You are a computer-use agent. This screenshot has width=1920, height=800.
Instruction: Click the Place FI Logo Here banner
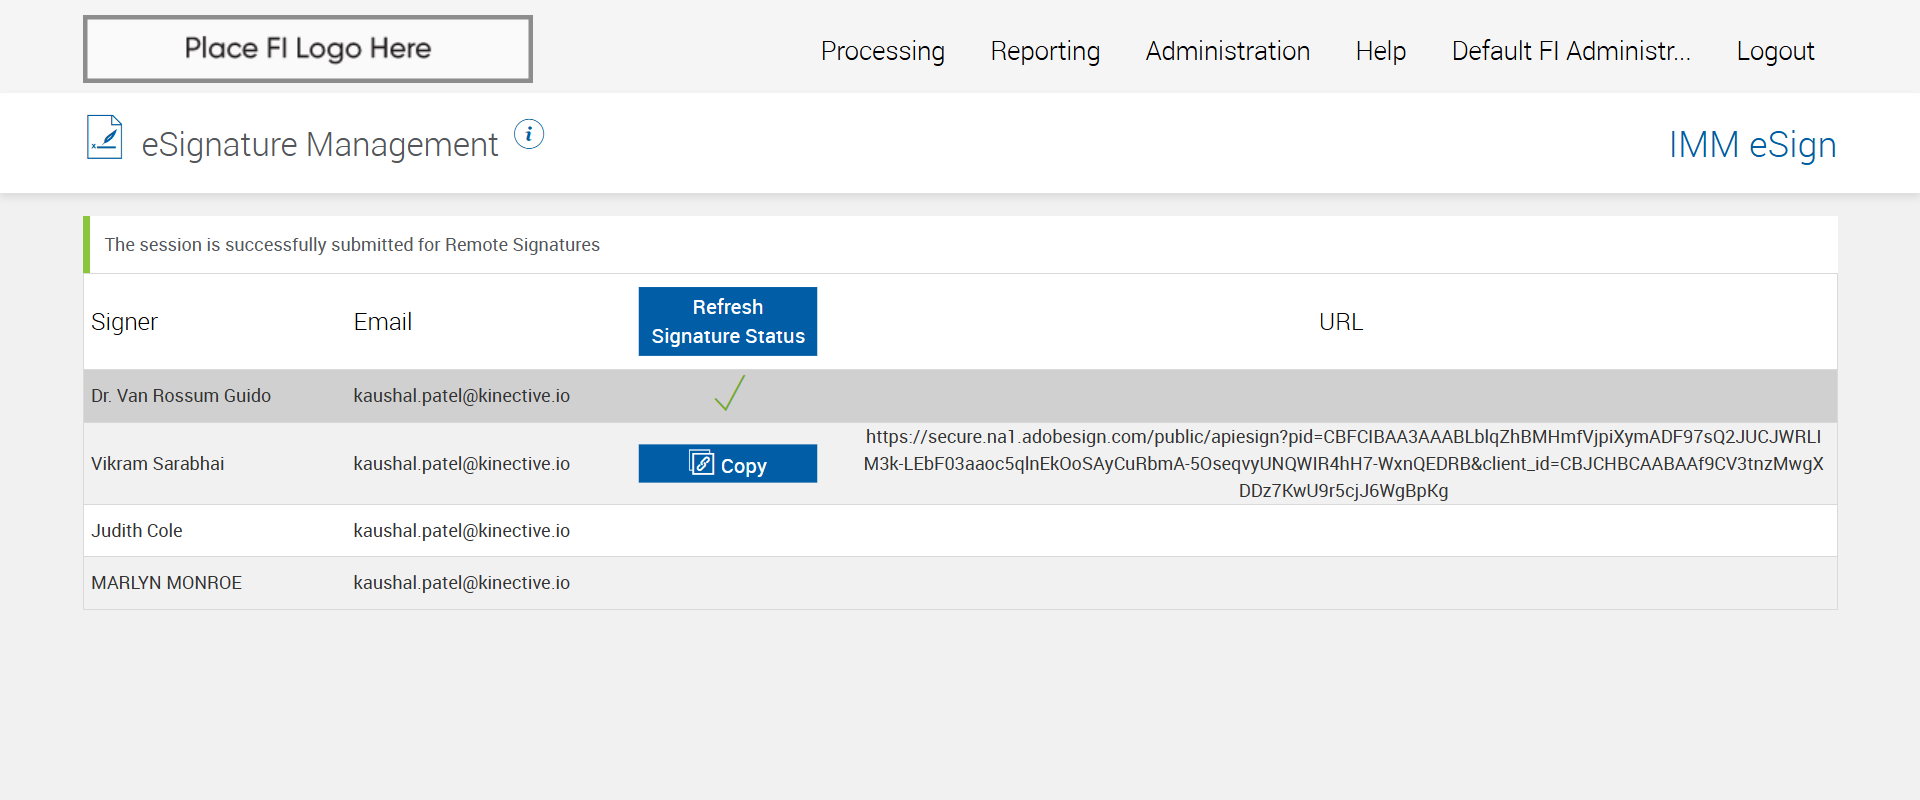(x=308, y=49)
